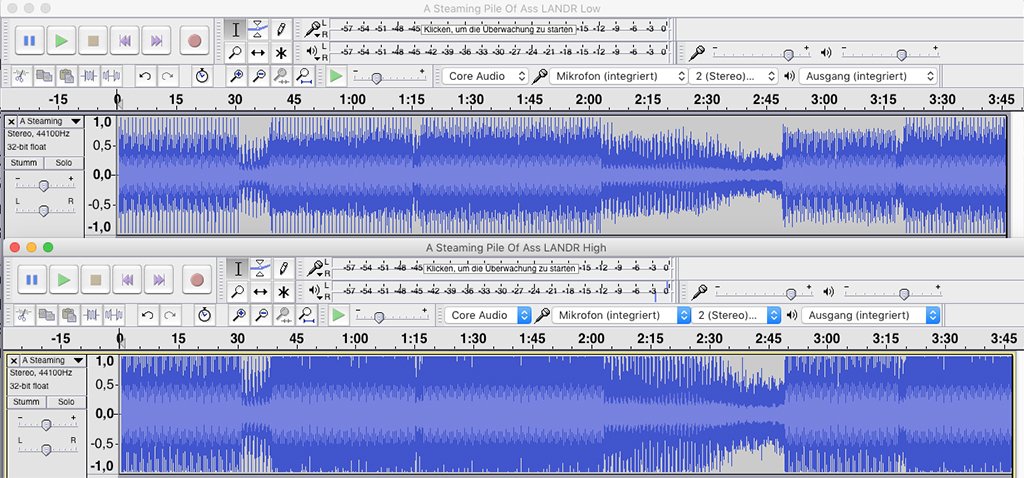Click Zoom In magnifier in LANDR High window
The height and width of the screenshot is (478, 1024).
pos(237,315)
